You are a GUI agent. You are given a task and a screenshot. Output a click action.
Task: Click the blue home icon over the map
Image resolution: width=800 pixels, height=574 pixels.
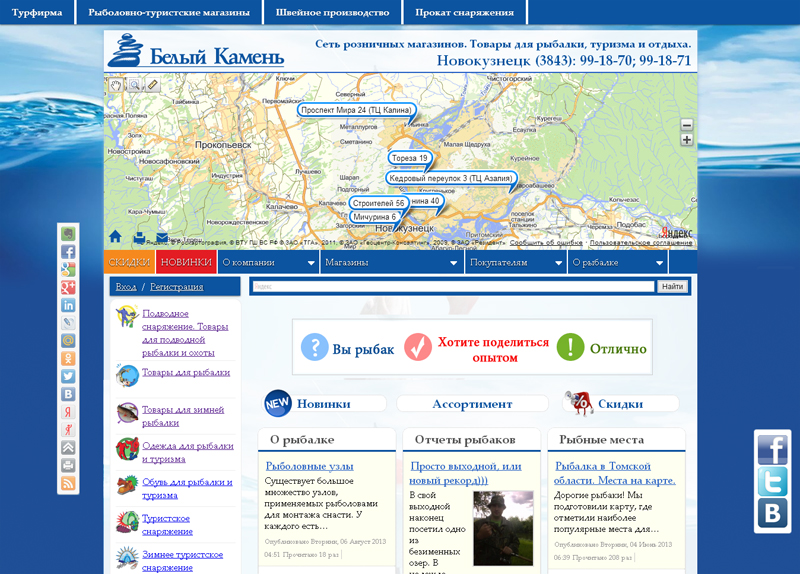pos(115,237)
